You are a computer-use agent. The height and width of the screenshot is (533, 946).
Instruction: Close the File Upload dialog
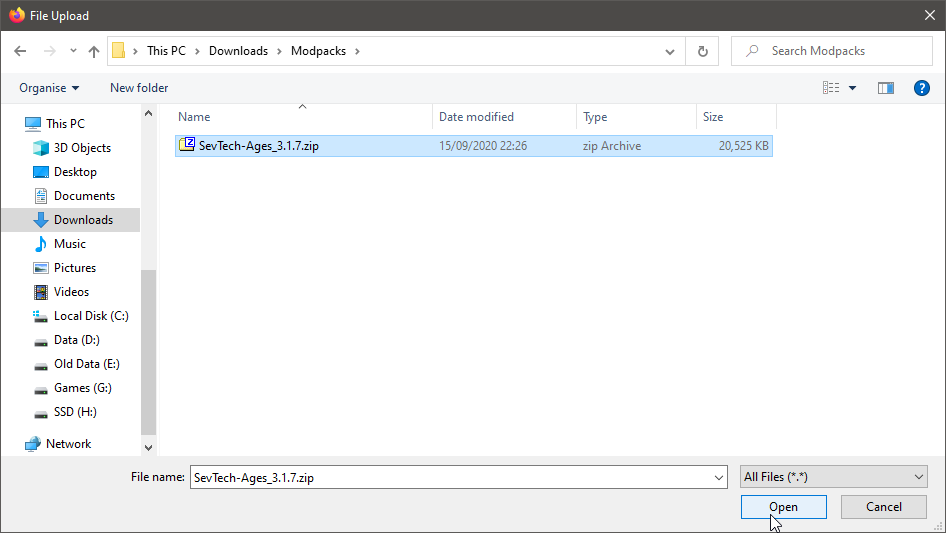click(x=930, y=15)
